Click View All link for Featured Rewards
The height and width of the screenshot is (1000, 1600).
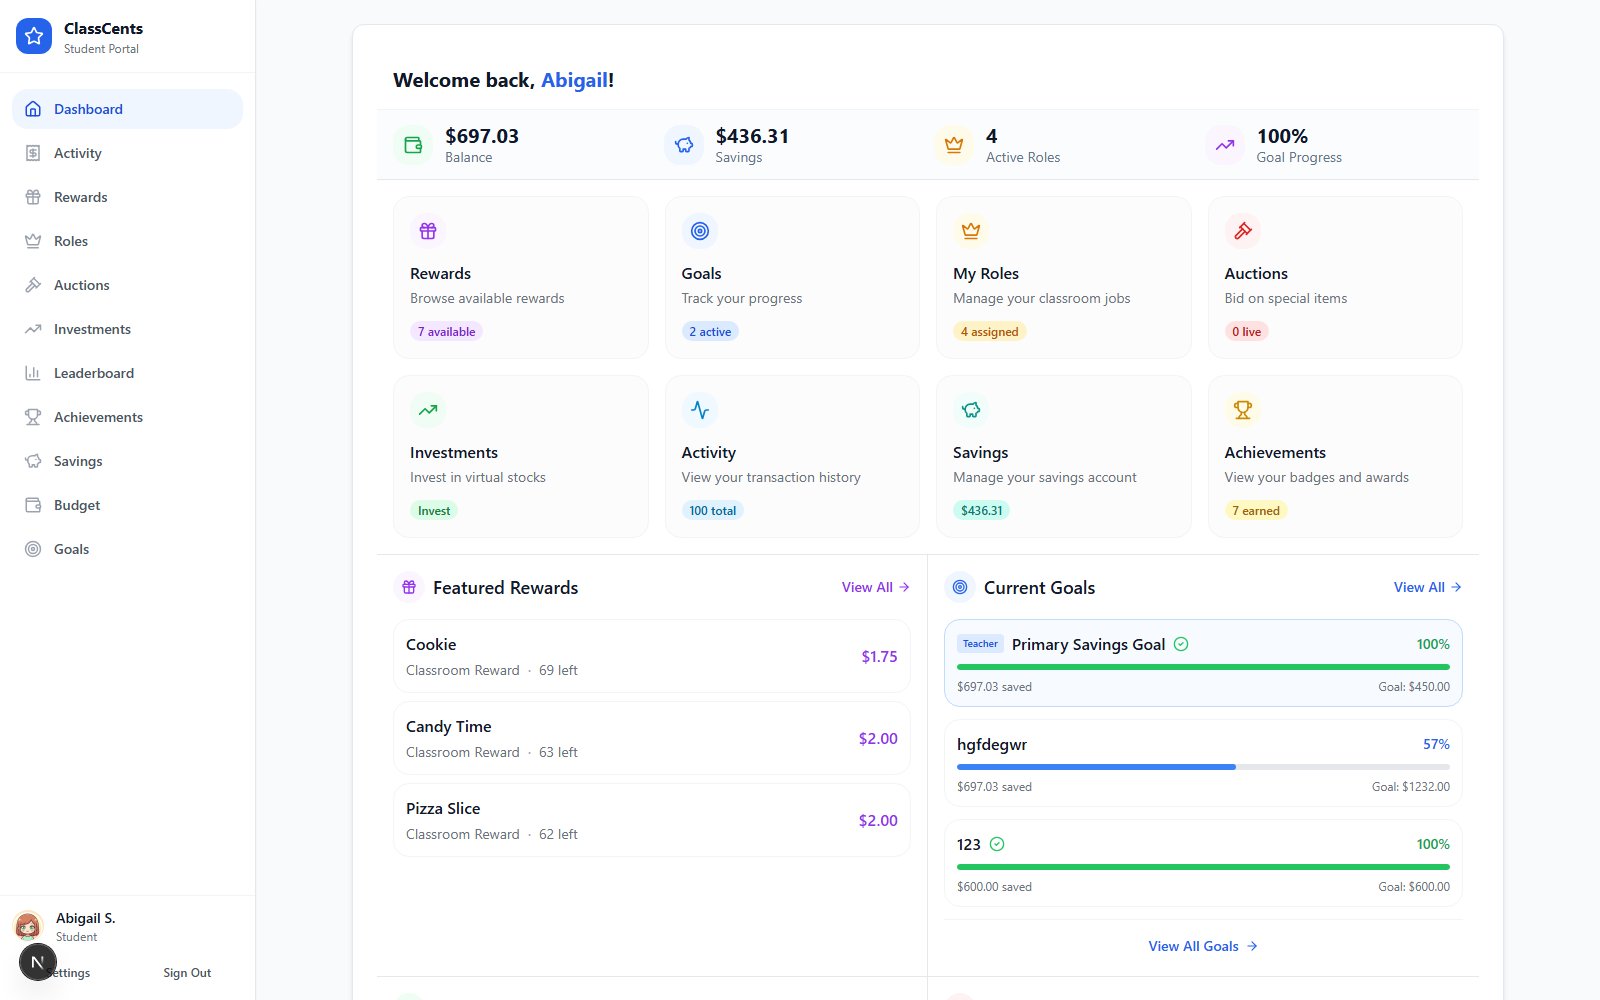(876, 587)
